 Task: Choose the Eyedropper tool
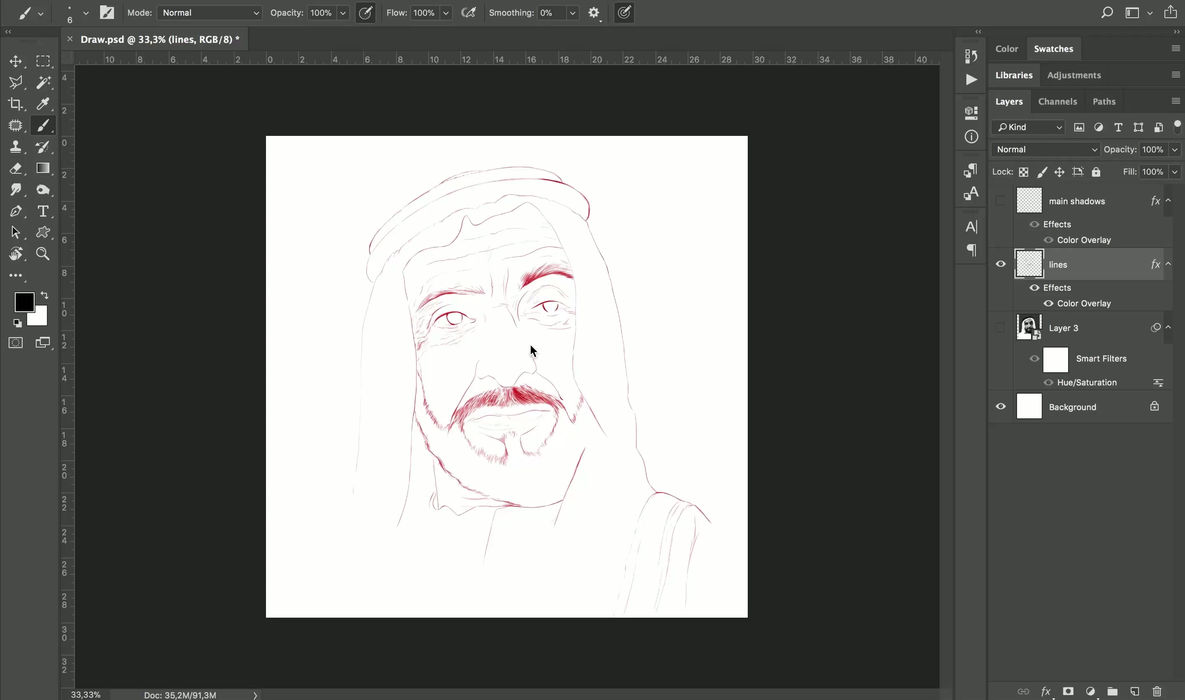point(43,104)
